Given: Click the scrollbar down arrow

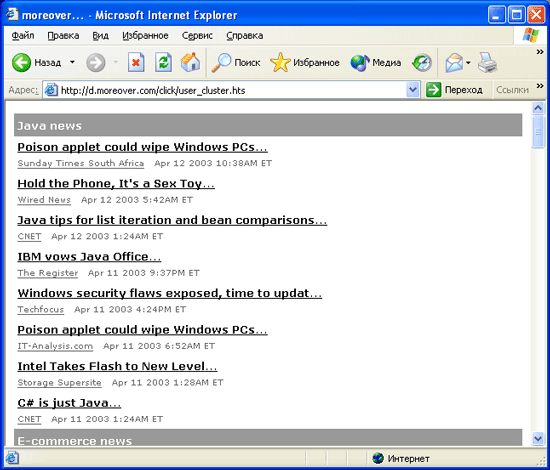Looking at the screenshot, I should tap(538, 438).
